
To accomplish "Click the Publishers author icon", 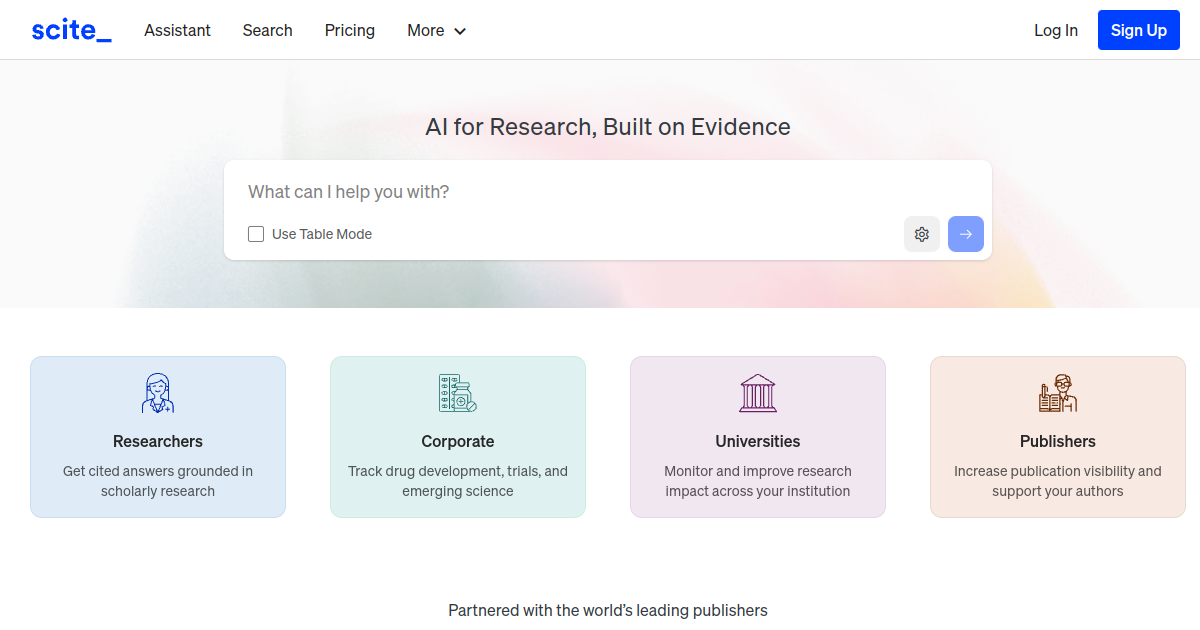I will 1058,393.
